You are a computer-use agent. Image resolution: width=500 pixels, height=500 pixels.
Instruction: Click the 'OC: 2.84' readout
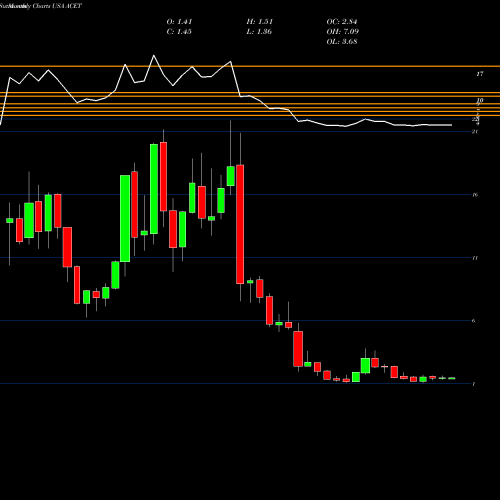[x=342, y=22]
